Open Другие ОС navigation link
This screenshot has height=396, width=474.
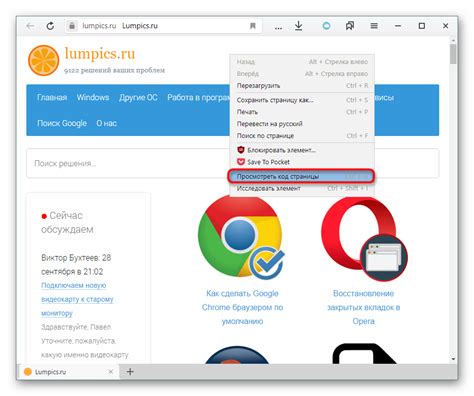pyautogui.click(x=138, y=97)
